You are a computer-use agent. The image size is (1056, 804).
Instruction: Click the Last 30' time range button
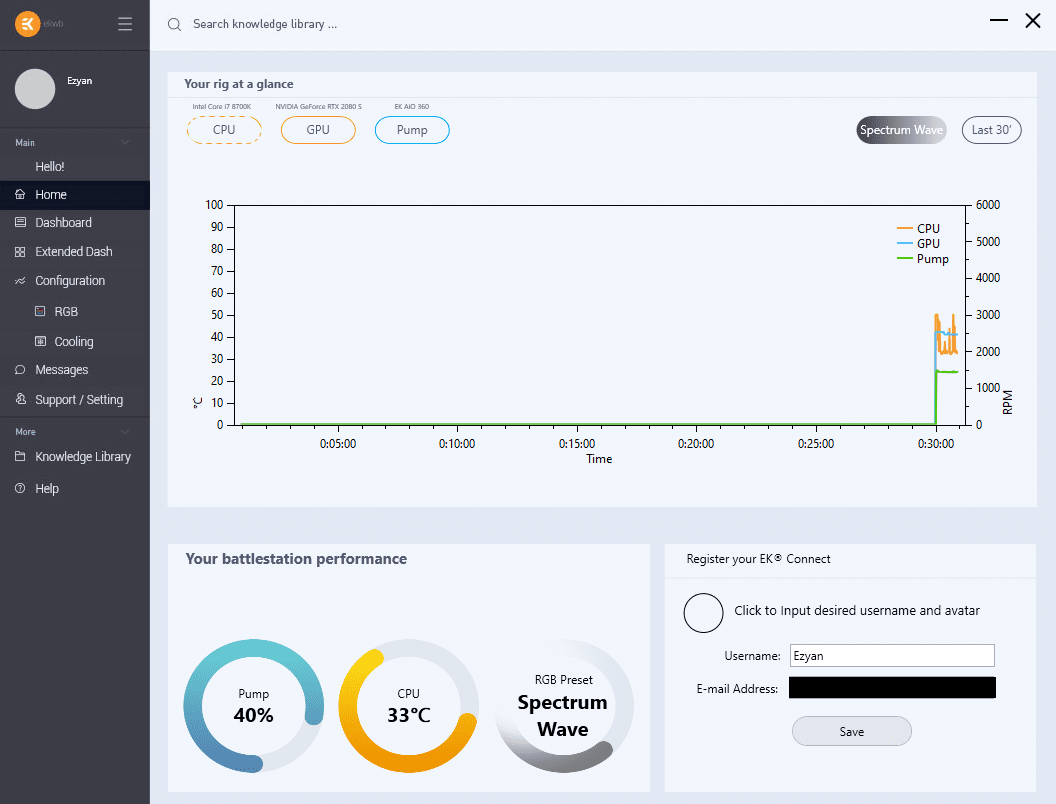pos(991,130)
